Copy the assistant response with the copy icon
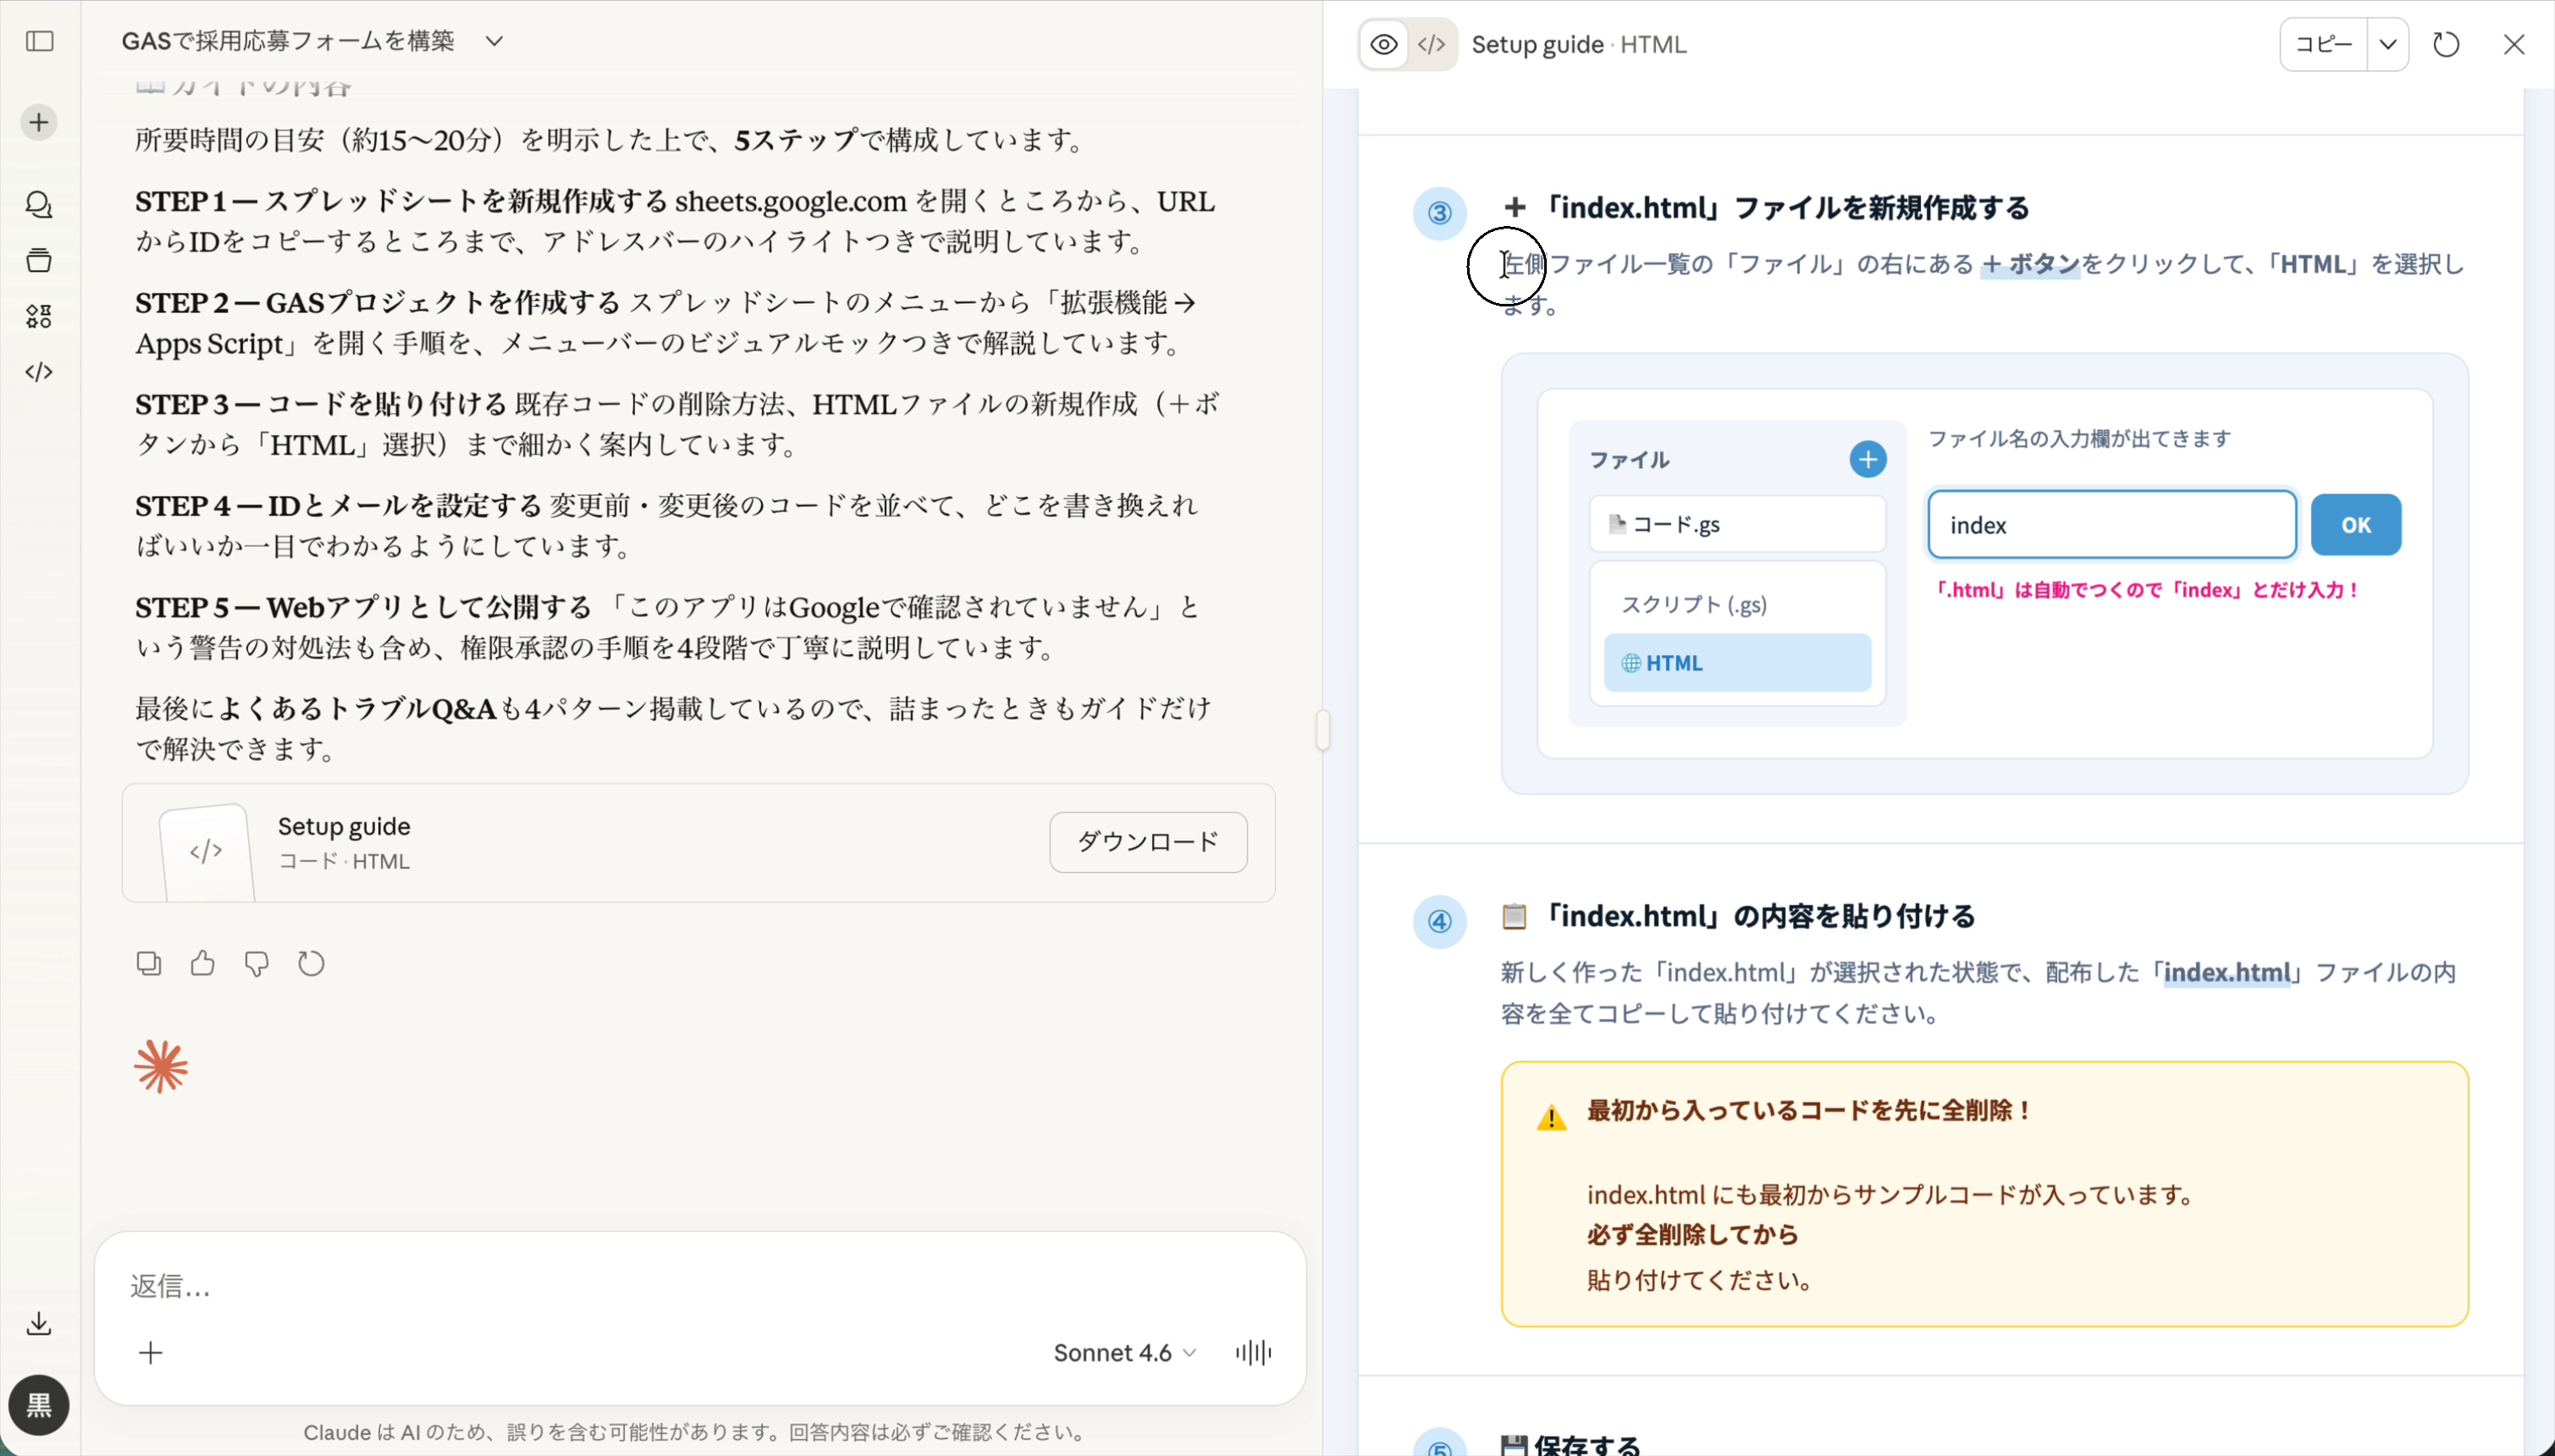Screen dimensions: 2555x1456 pyautogui.click(x=148, y=963)
